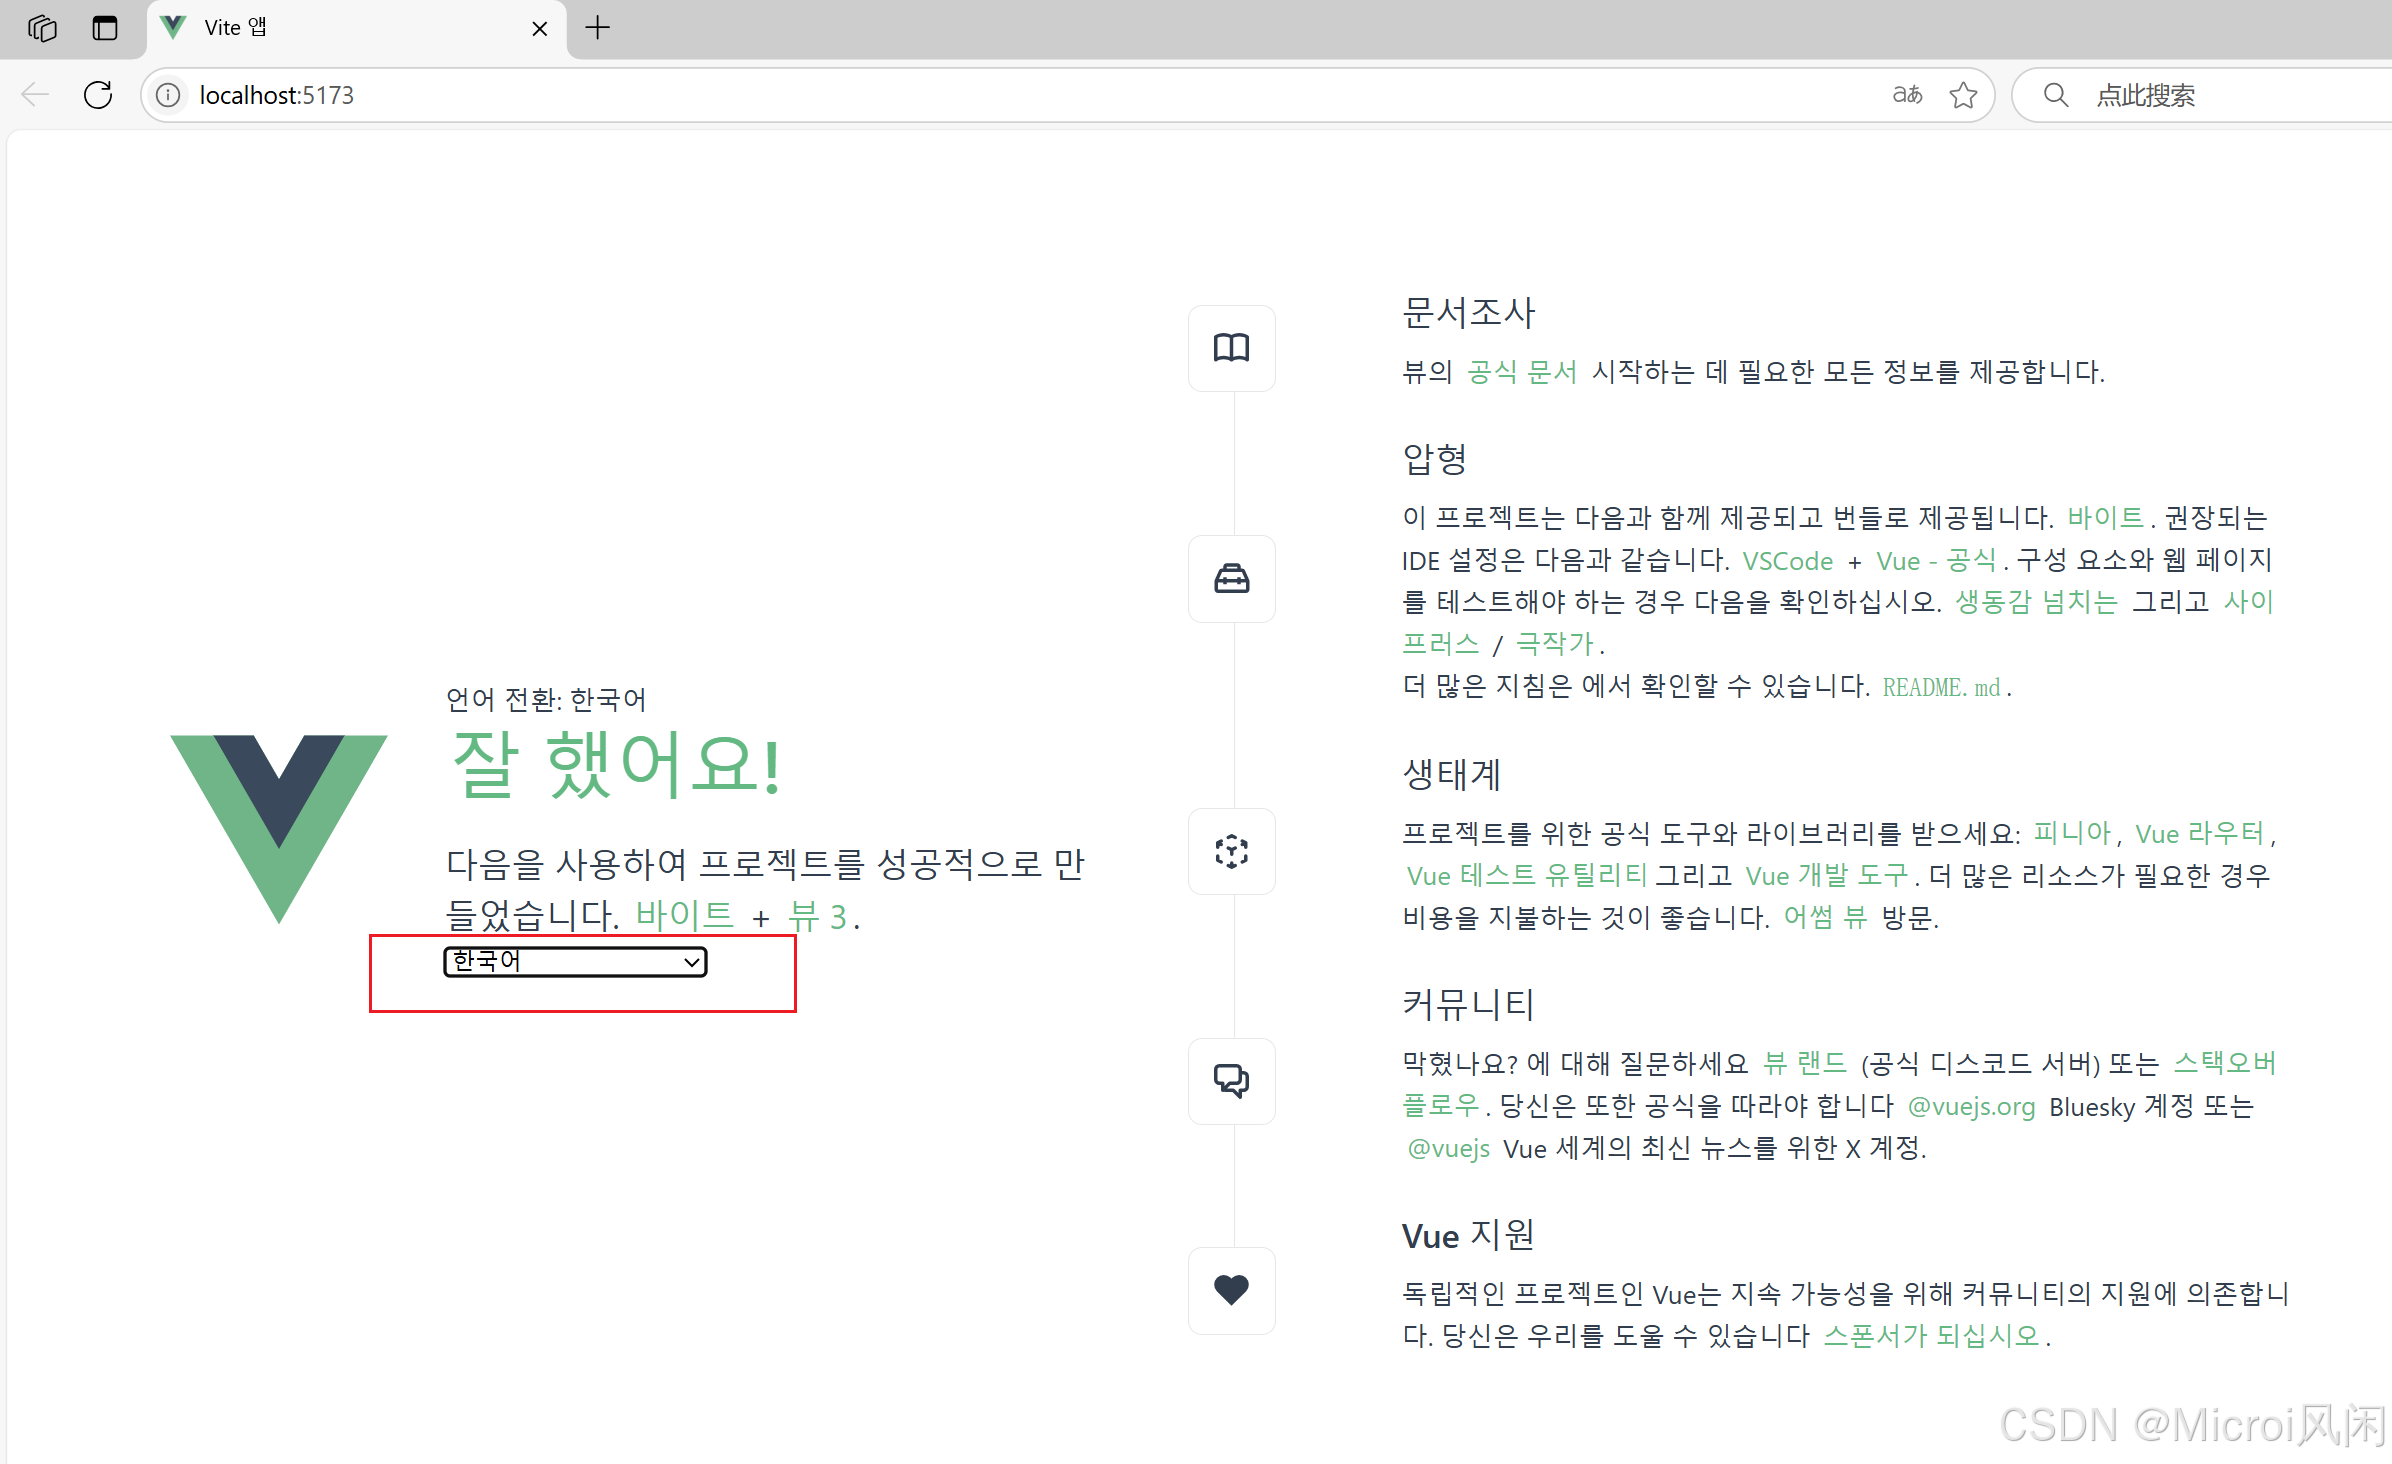This screenshot has height=1464, width=2392.
Task: Click the site information icon
Action: [168, 95]
